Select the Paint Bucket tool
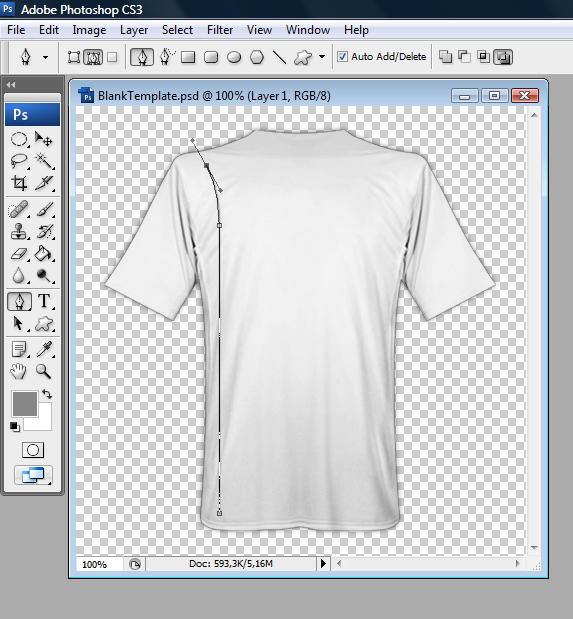Image resolution: width=573 pixels, height=619 pixels. click(x=43, y=253)
